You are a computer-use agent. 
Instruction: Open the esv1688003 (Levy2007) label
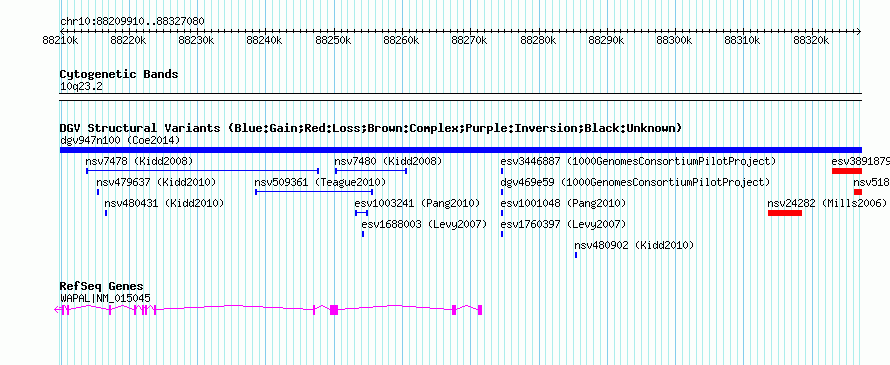[x=425, y=224]
